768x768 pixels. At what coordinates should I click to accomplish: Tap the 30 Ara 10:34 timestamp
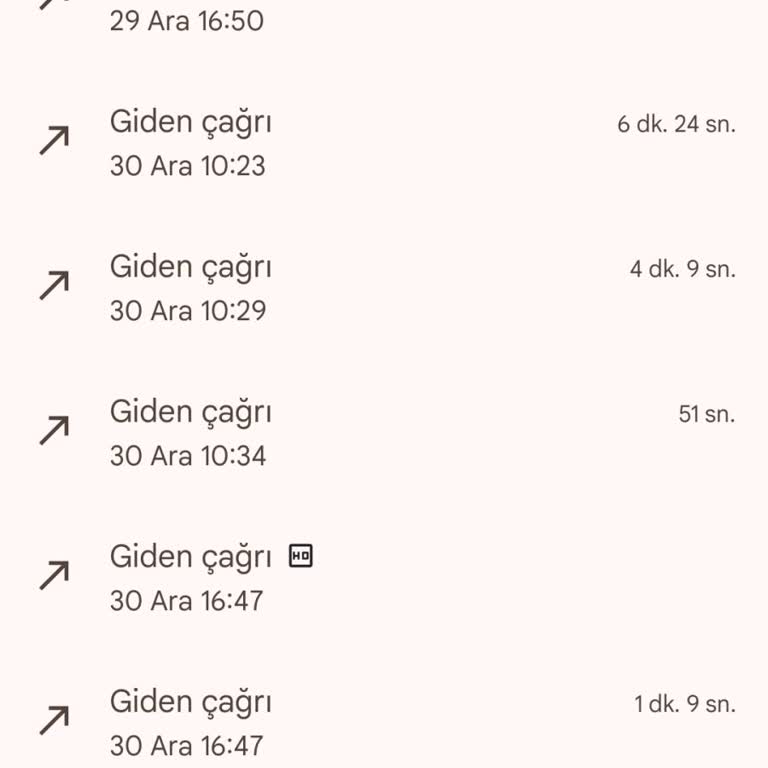click(187, 456)
